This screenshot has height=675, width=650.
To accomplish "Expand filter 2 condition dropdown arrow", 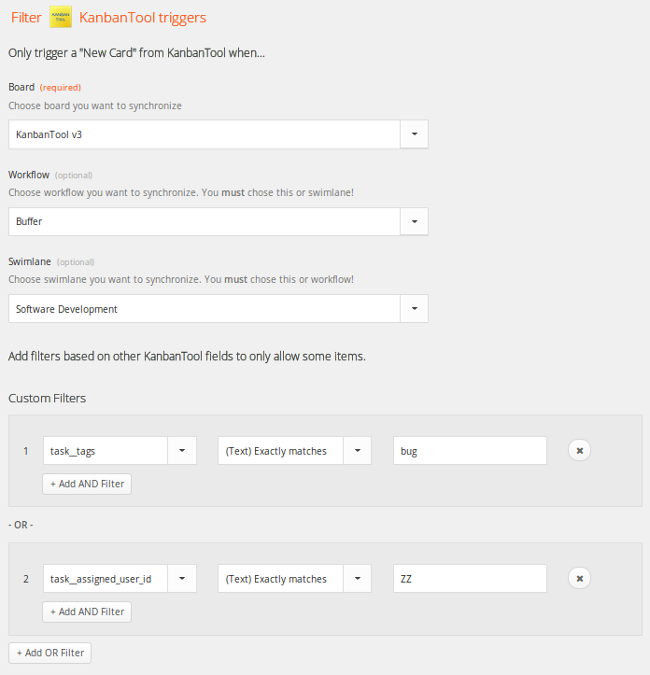I will pos(357,579).
